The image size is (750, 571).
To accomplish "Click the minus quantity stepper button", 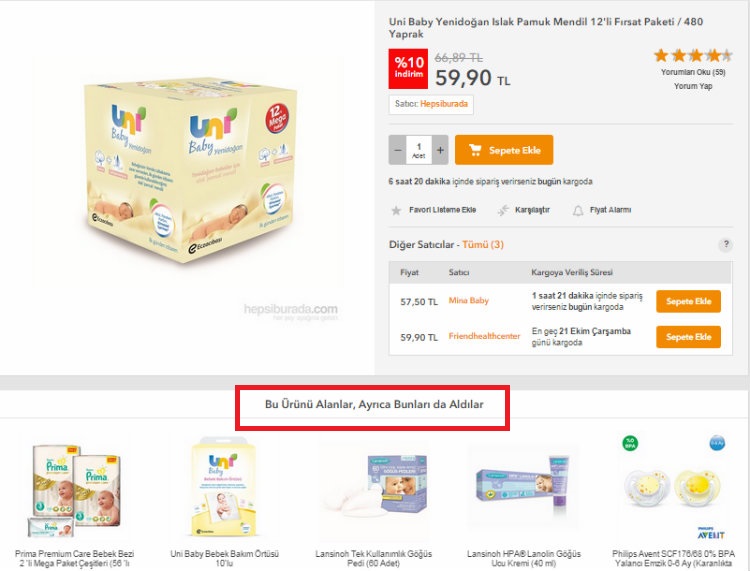I will point(398,150).
